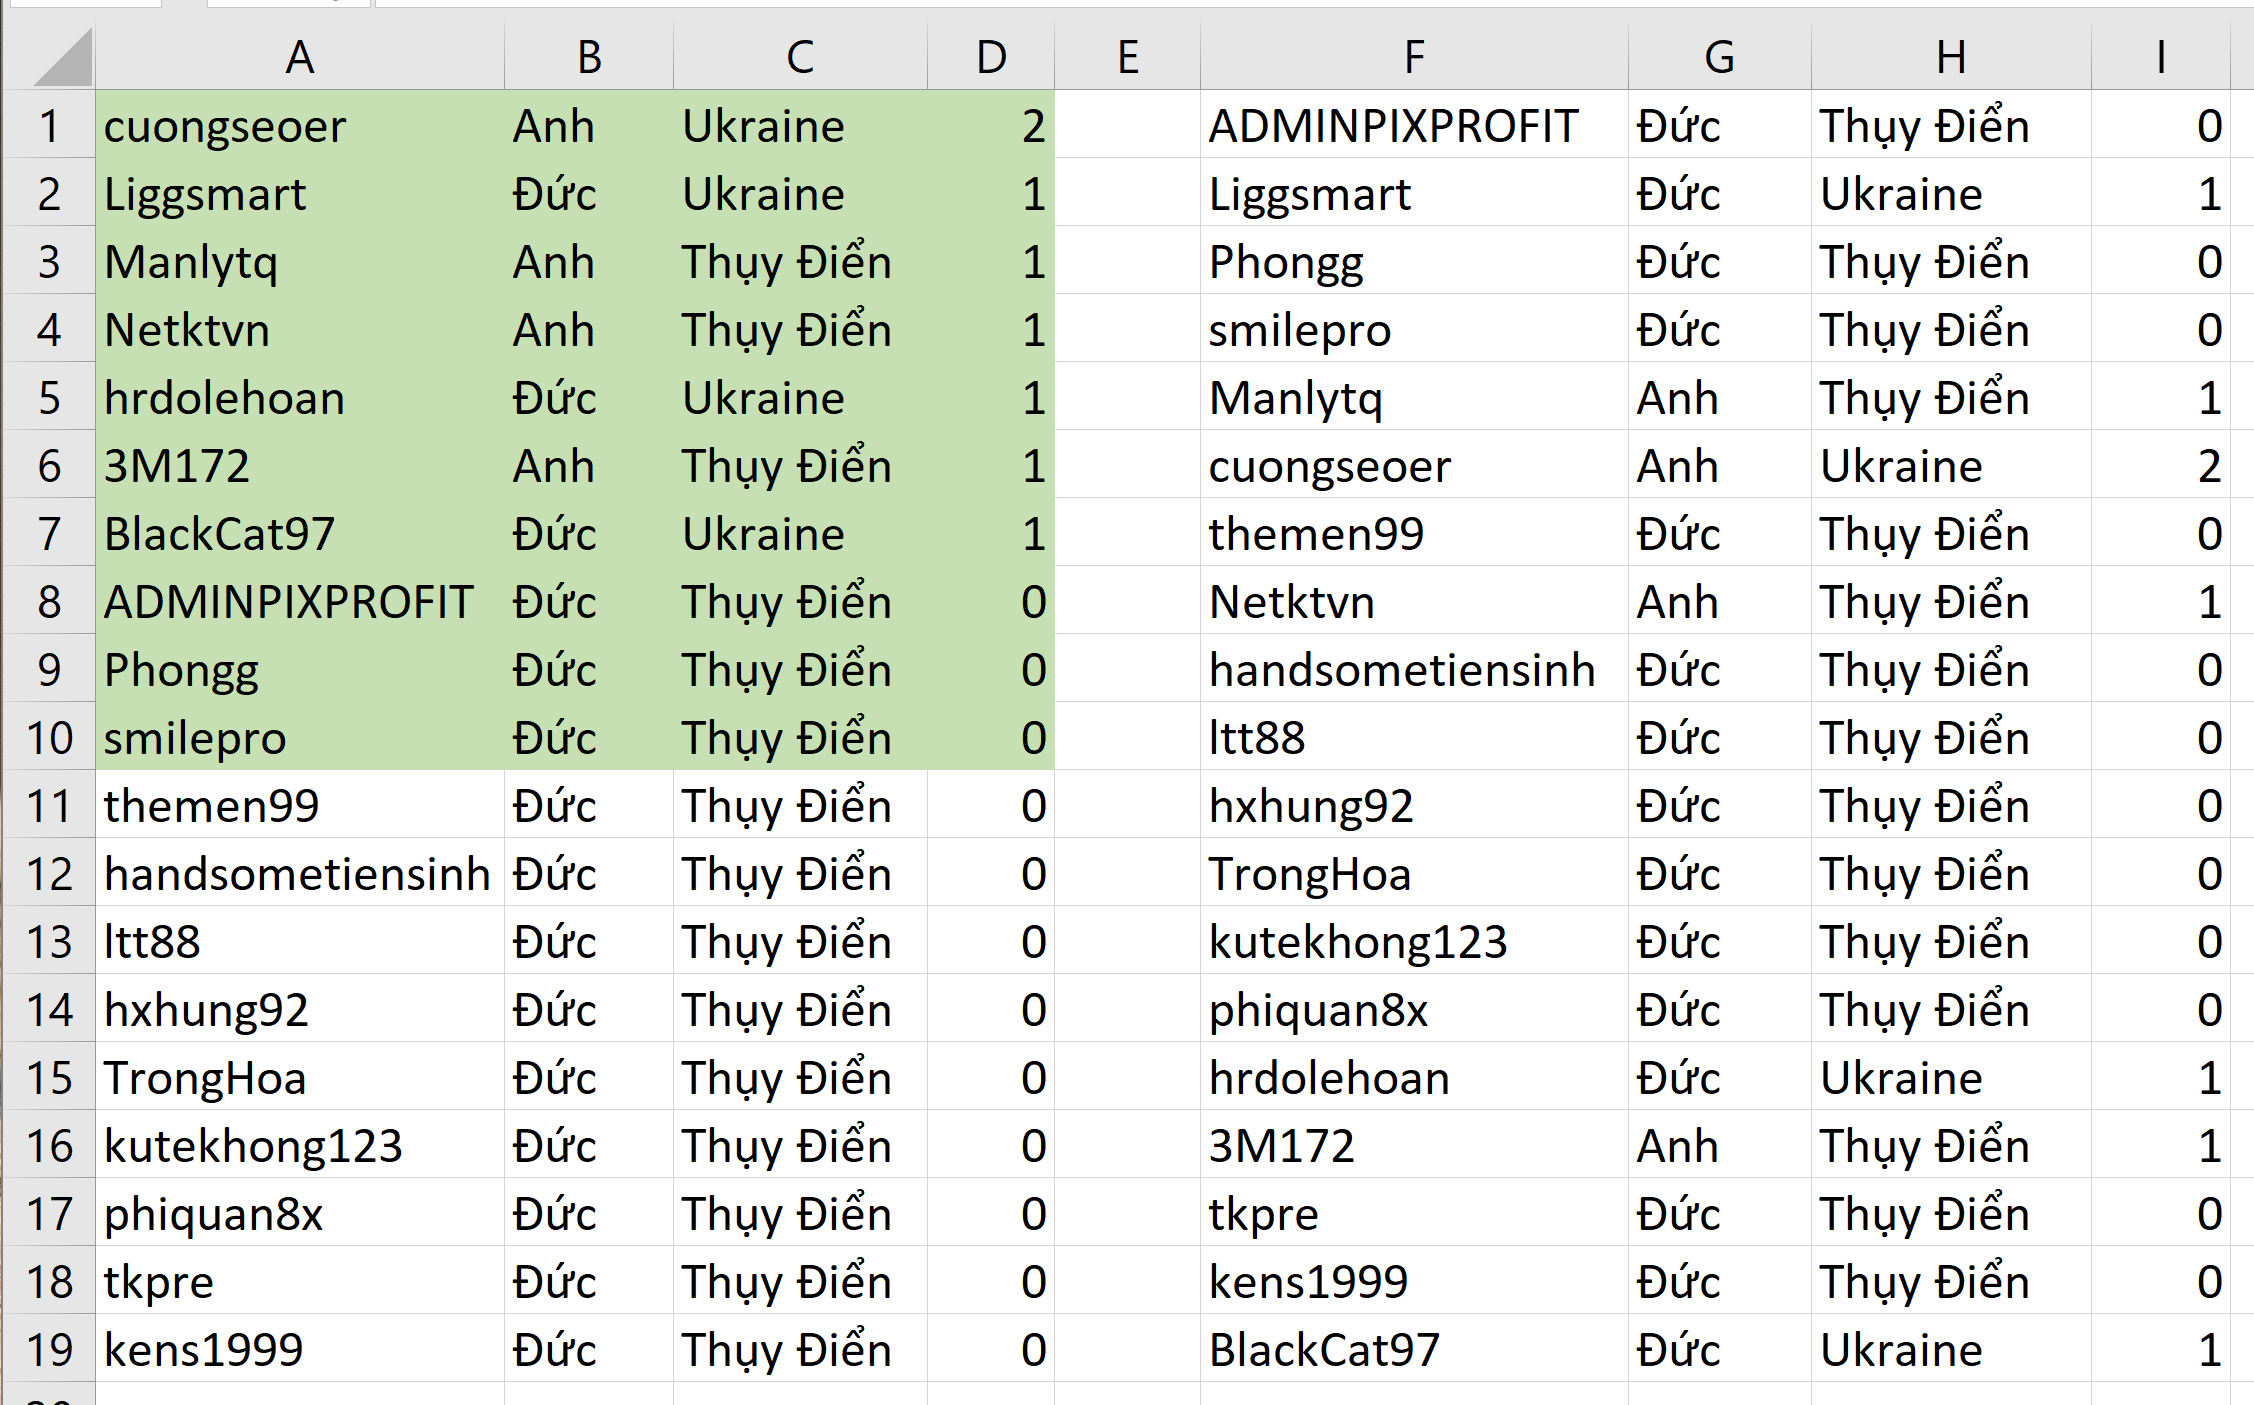
Task: Click handsometiensinh cell in column A
Action: [x=299, y=874]
